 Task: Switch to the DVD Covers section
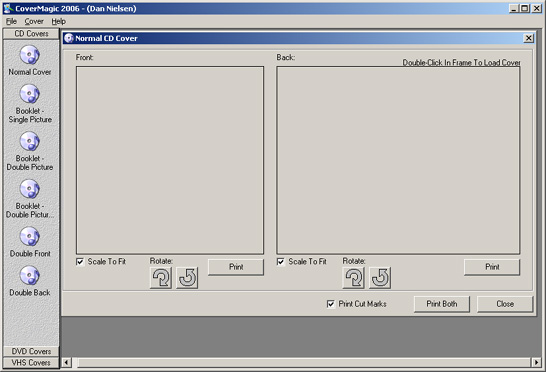click(x=31, y=351)
